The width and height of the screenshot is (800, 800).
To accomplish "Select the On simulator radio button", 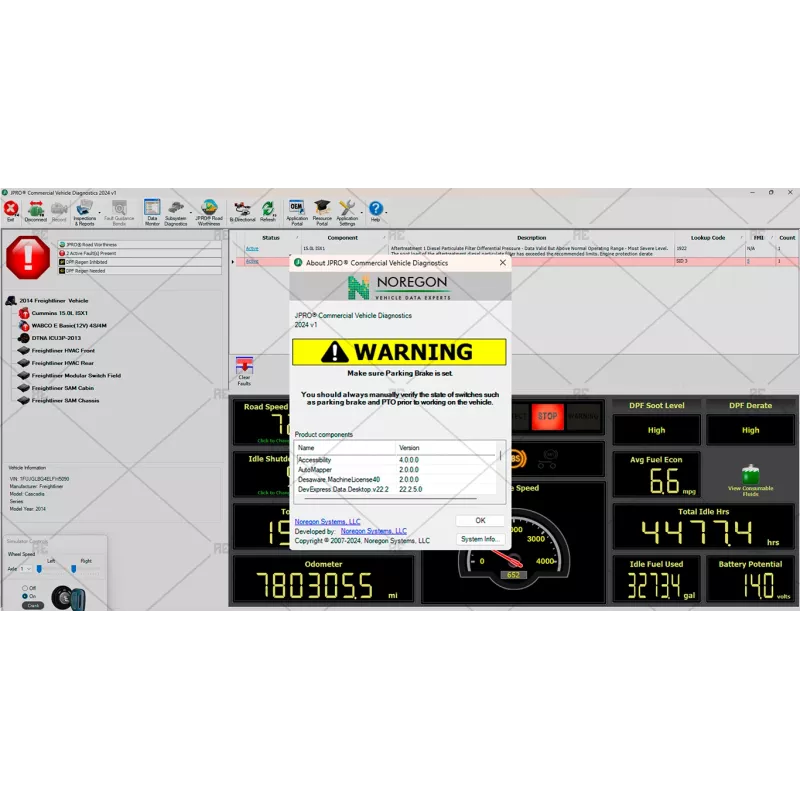I will click(x=25, y=596).
